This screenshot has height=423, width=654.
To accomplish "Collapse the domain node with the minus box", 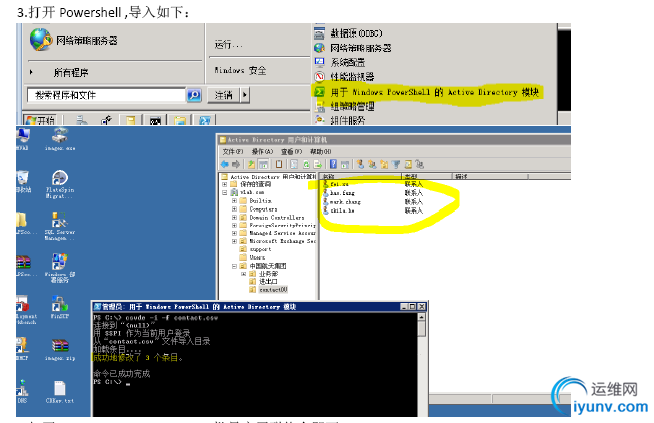I will (x=225, y=192).
